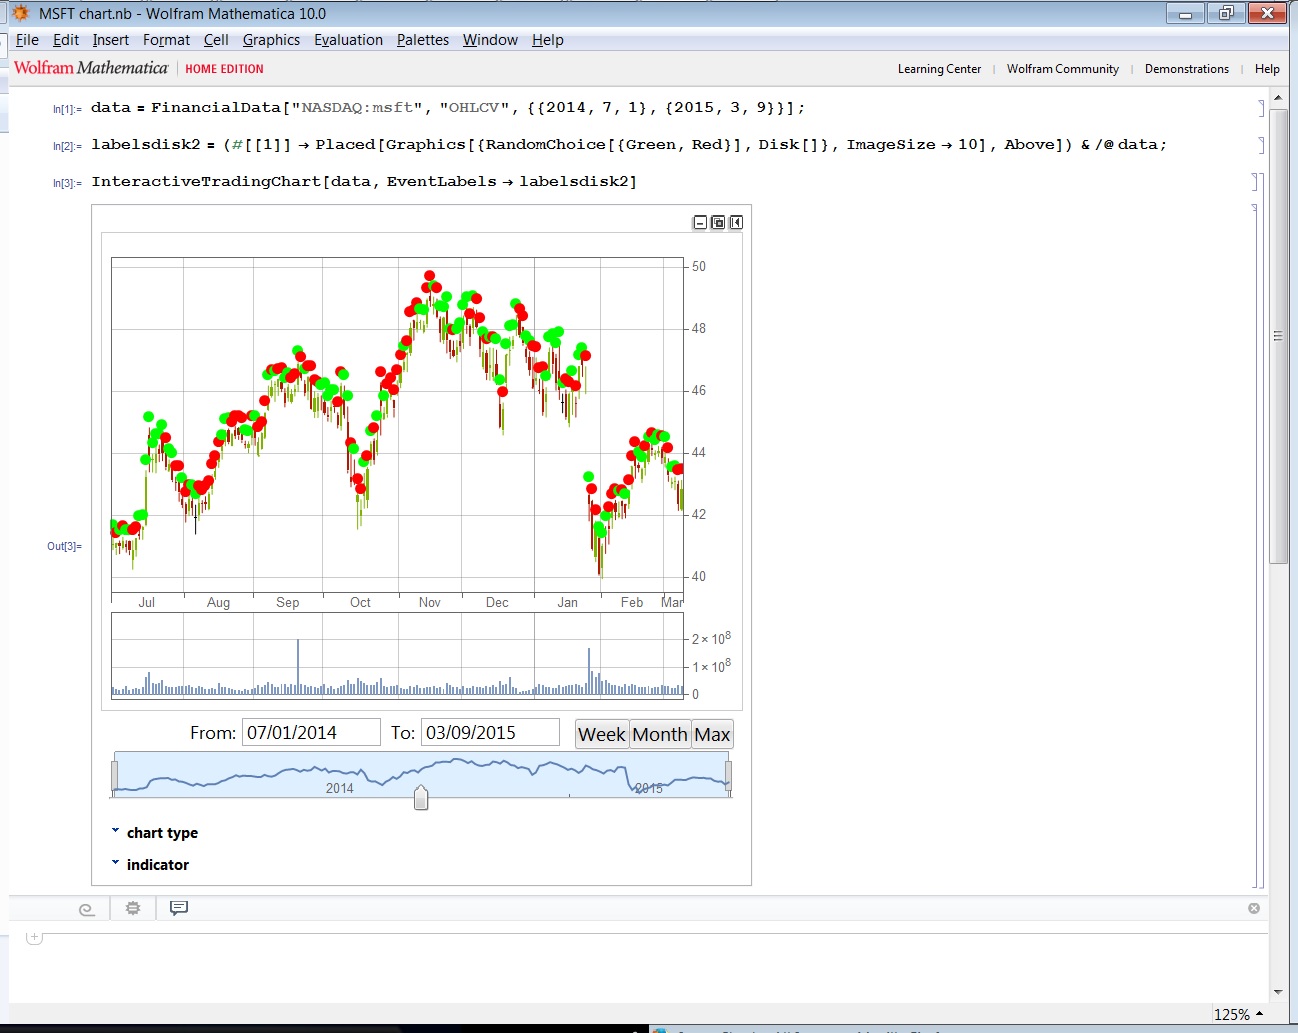
Task: Open the Format menu
Action: pyautogui.click(x=166, y=40)
